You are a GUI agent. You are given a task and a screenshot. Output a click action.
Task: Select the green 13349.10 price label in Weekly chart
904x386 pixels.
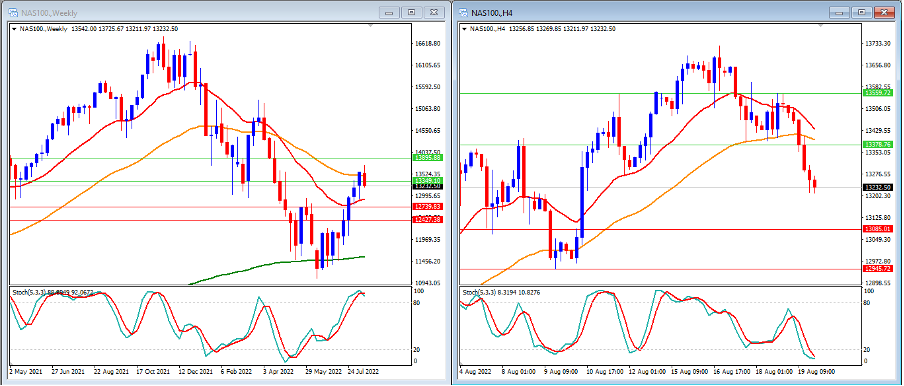point(427,180)
